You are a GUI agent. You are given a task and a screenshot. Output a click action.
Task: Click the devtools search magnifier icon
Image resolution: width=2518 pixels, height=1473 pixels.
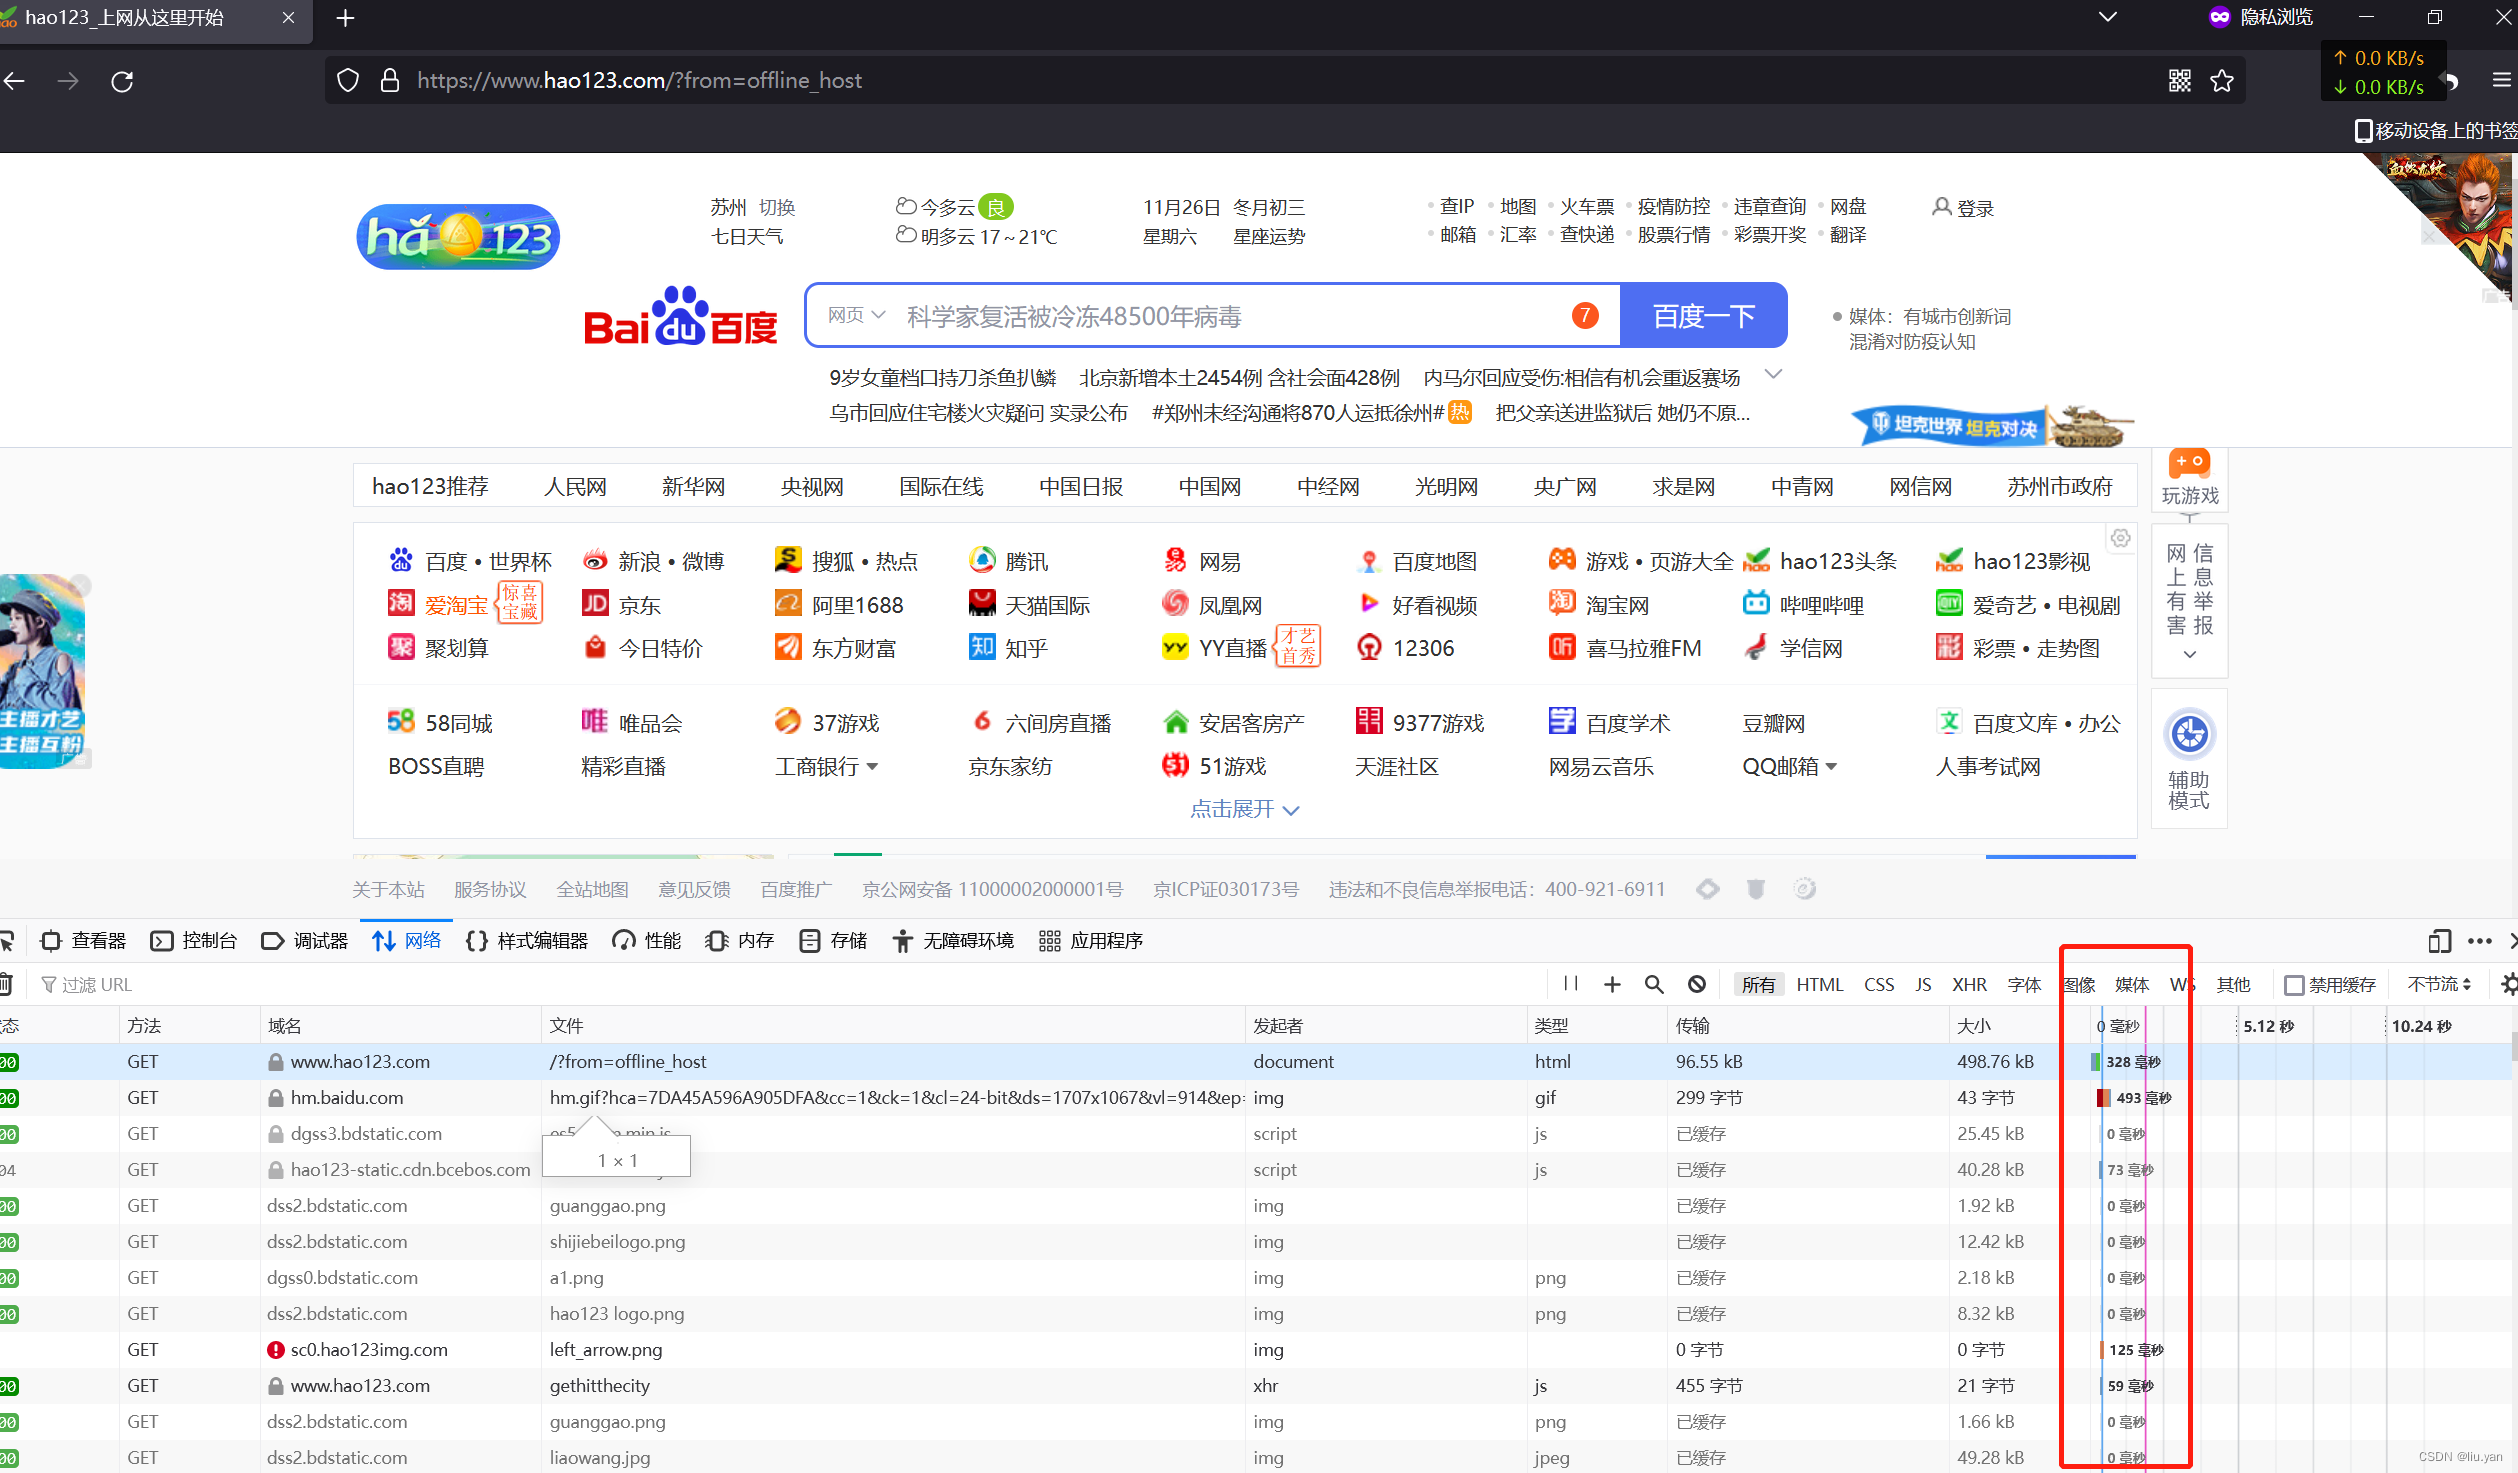[x=1654, y=985]
